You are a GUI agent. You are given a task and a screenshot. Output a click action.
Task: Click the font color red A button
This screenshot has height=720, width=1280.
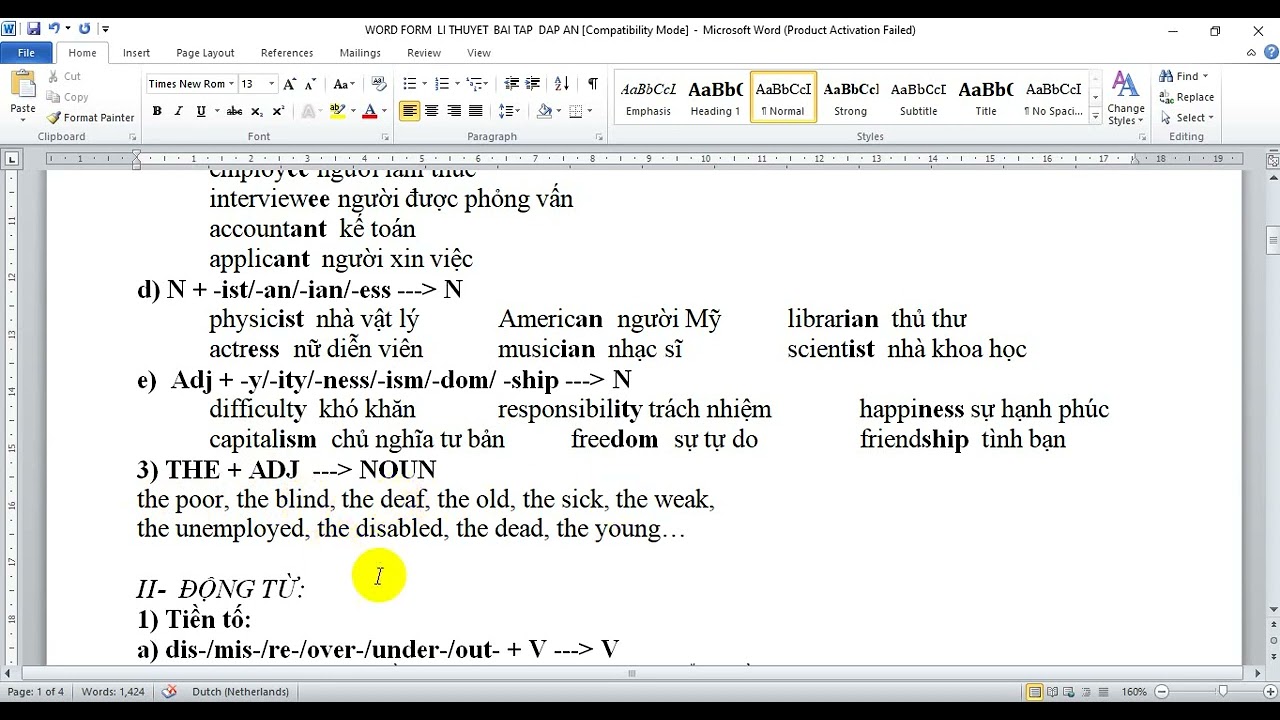coord(369,111)
